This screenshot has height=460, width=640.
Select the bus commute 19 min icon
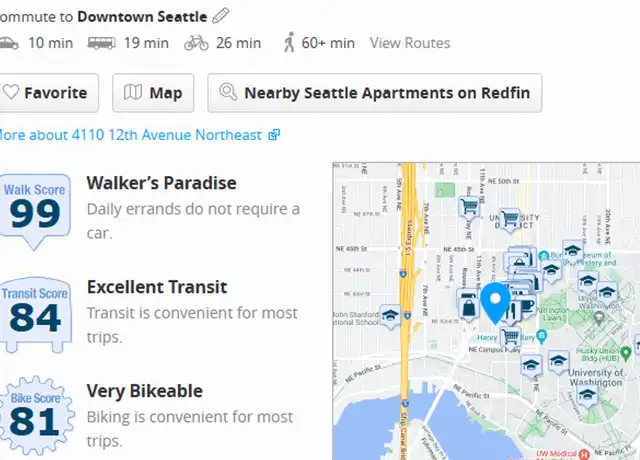coord(102,43)
